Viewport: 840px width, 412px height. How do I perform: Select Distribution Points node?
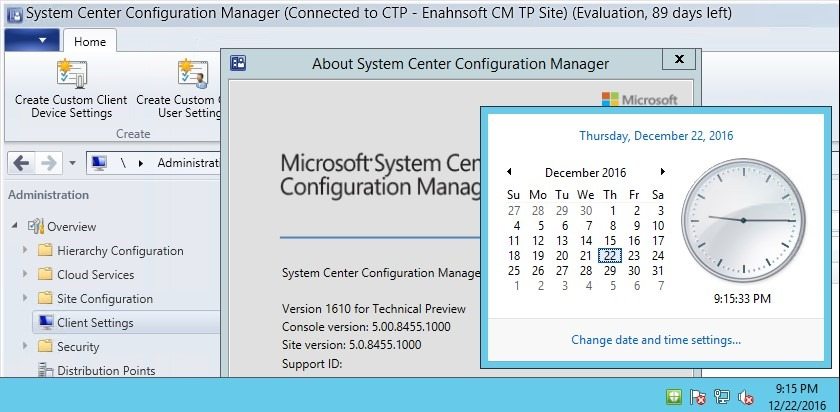[106, 370]
